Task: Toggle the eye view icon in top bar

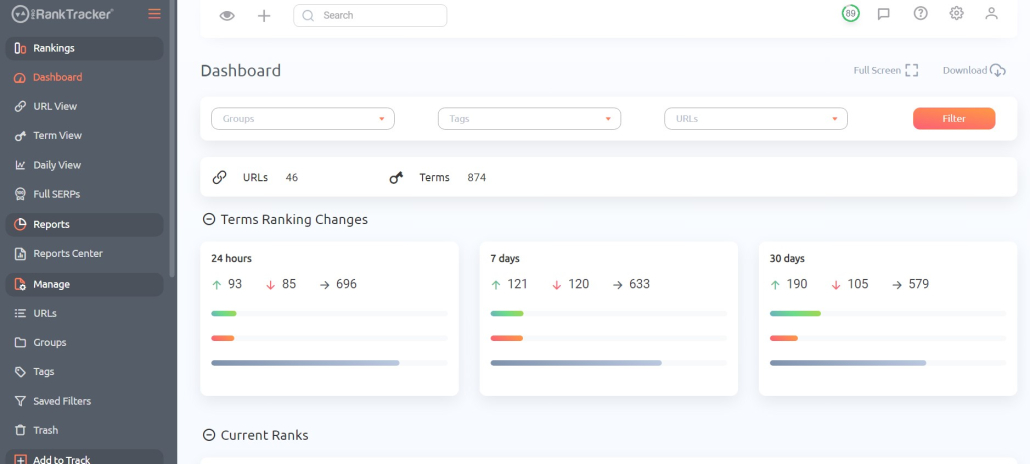Action: click(x=227, y=16)
